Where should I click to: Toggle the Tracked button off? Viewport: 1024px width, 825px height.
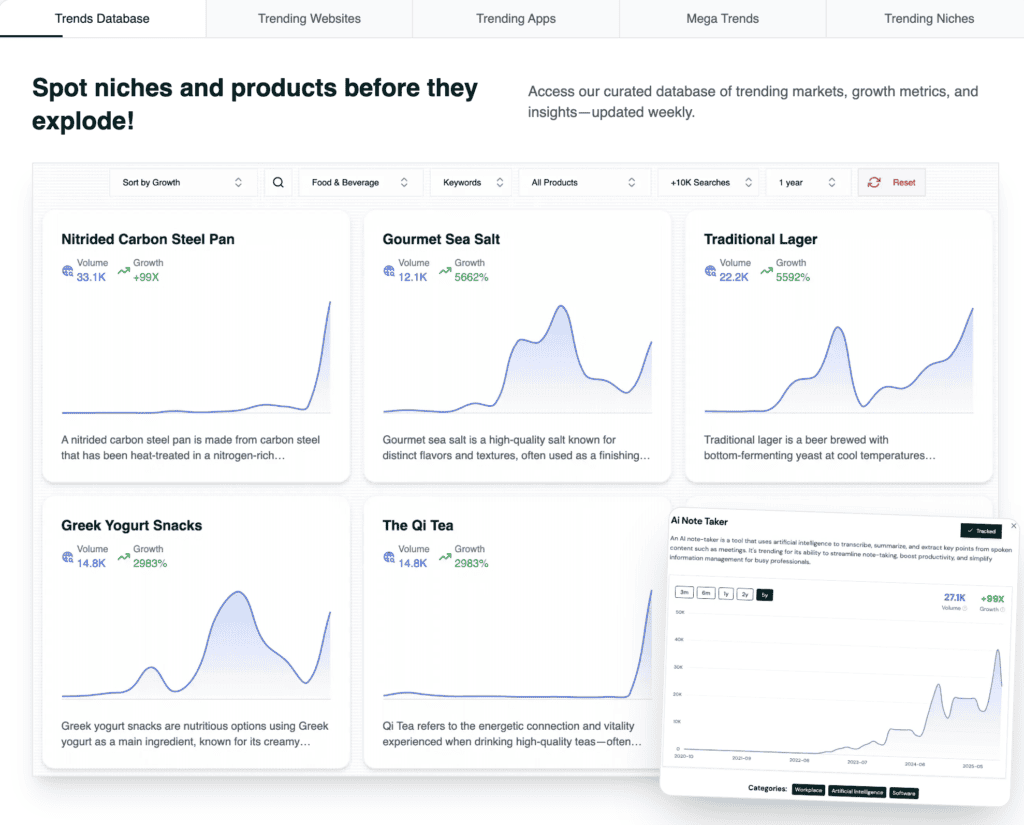980,531
